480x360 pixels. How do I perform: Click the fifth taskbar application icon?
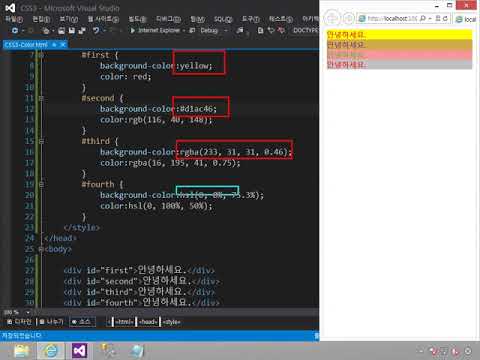pyautogui.click(x=137, y=351)
